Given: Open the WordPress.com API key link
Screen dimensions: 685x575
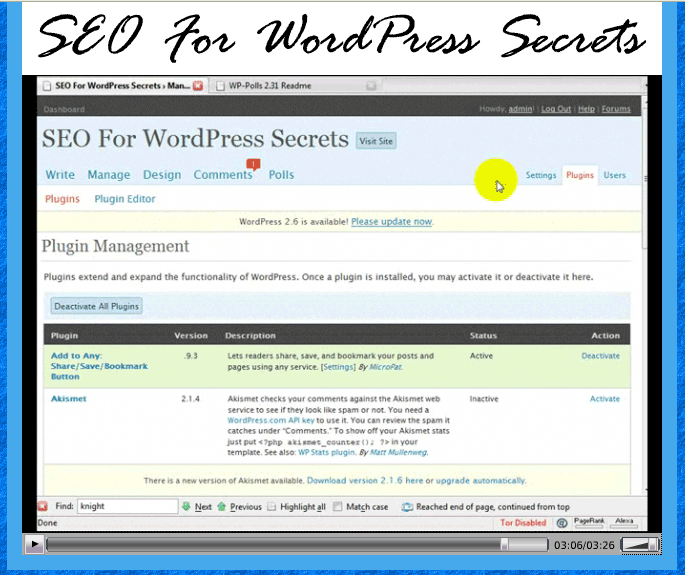Looking at the screenshot, I should 271,420.
